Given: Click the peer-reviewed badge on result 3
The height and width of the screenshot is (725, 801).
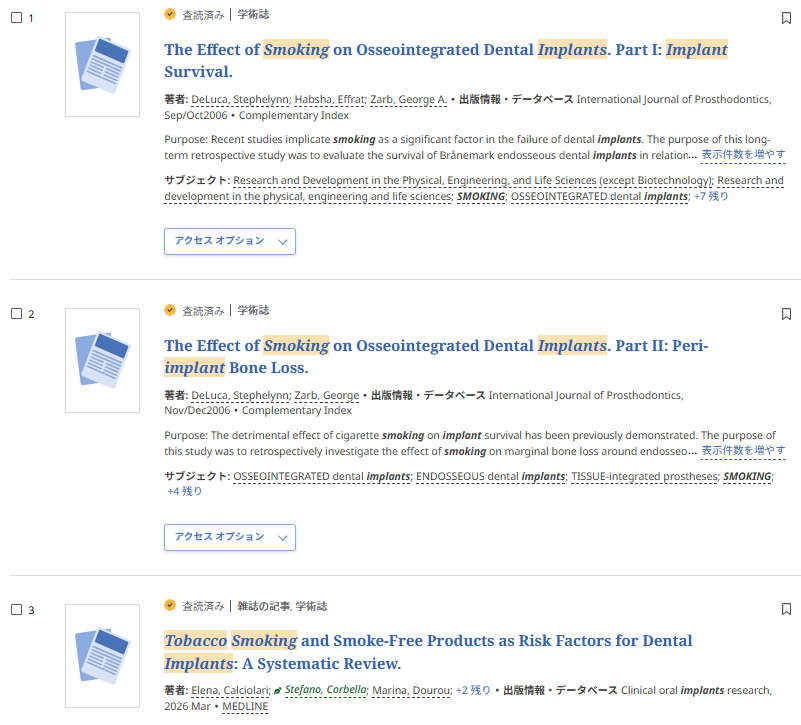Looking at the screenshot, I should 170,606.
